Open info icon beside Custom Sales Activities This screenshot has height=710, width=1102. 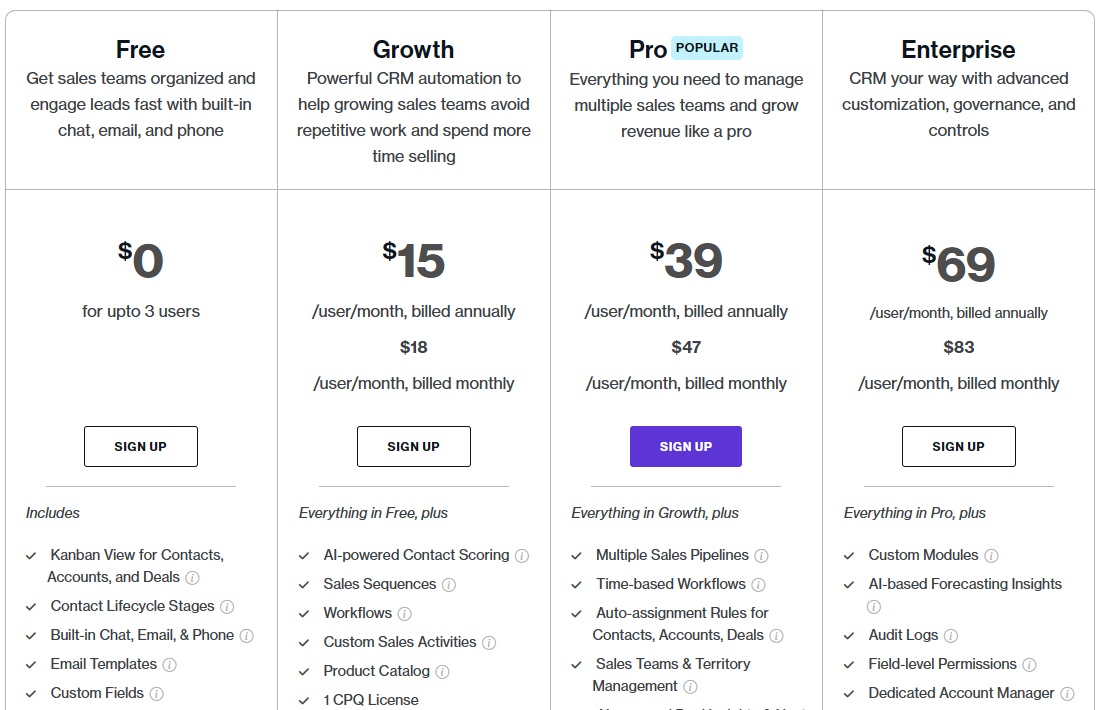point(489,643)
